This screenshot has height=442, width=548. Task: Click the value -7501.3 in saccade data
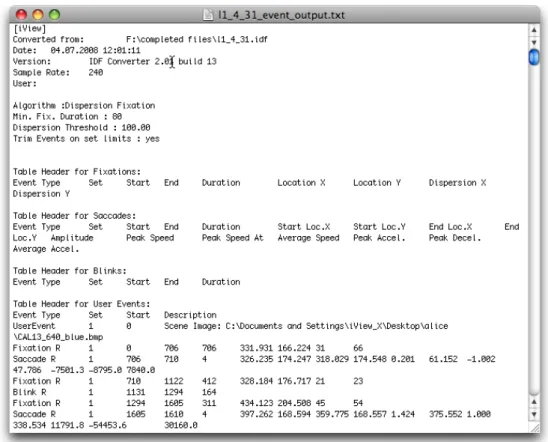pyautogui.click(x=67, y=370)
